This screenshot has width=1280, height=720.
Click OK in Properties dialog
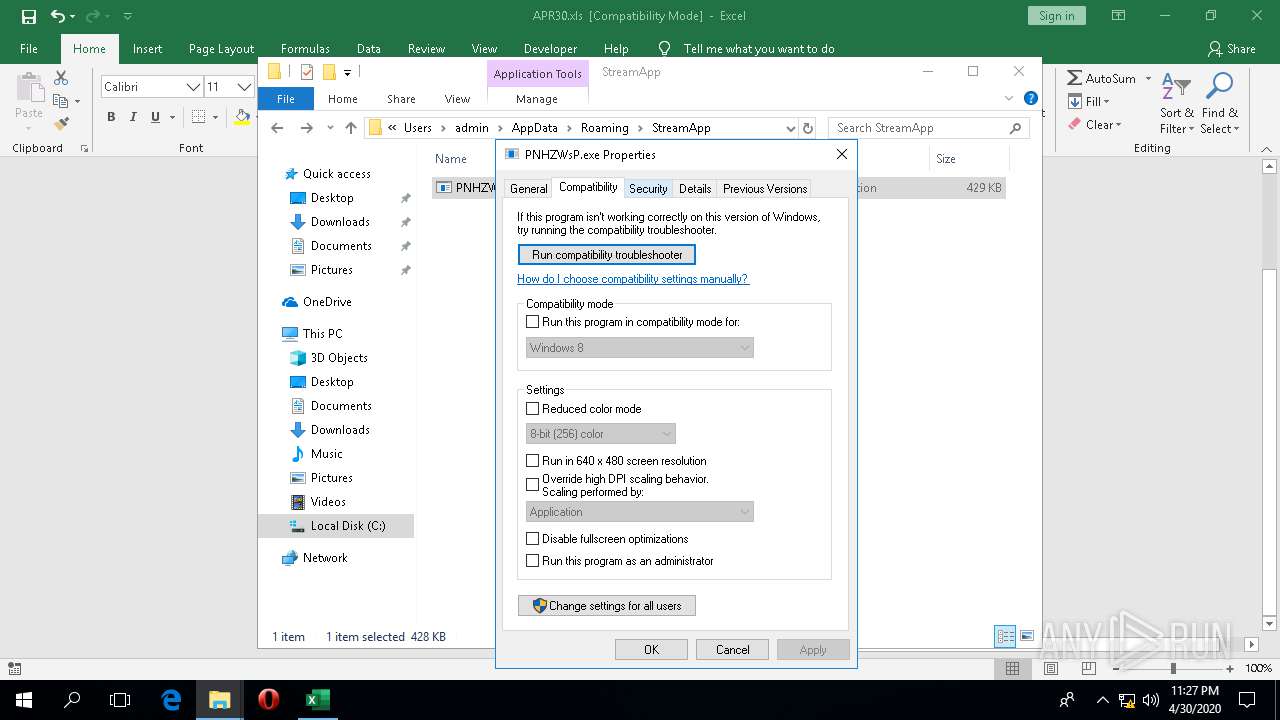pos(651,650)
